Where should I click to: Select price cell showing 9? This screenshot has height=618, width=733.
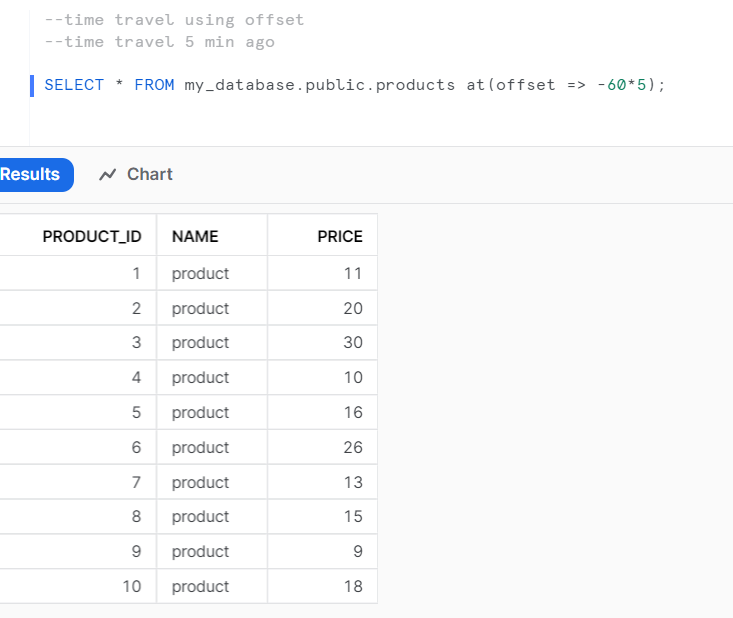tap(323, 552)
